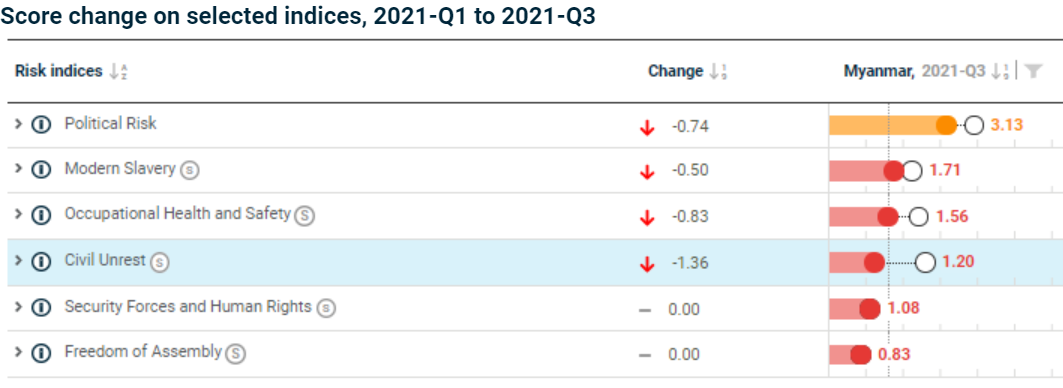Click the 1.20 score value for Civil Unrest
This screenshot has width=1063, height=388.
tap(957, 262)
